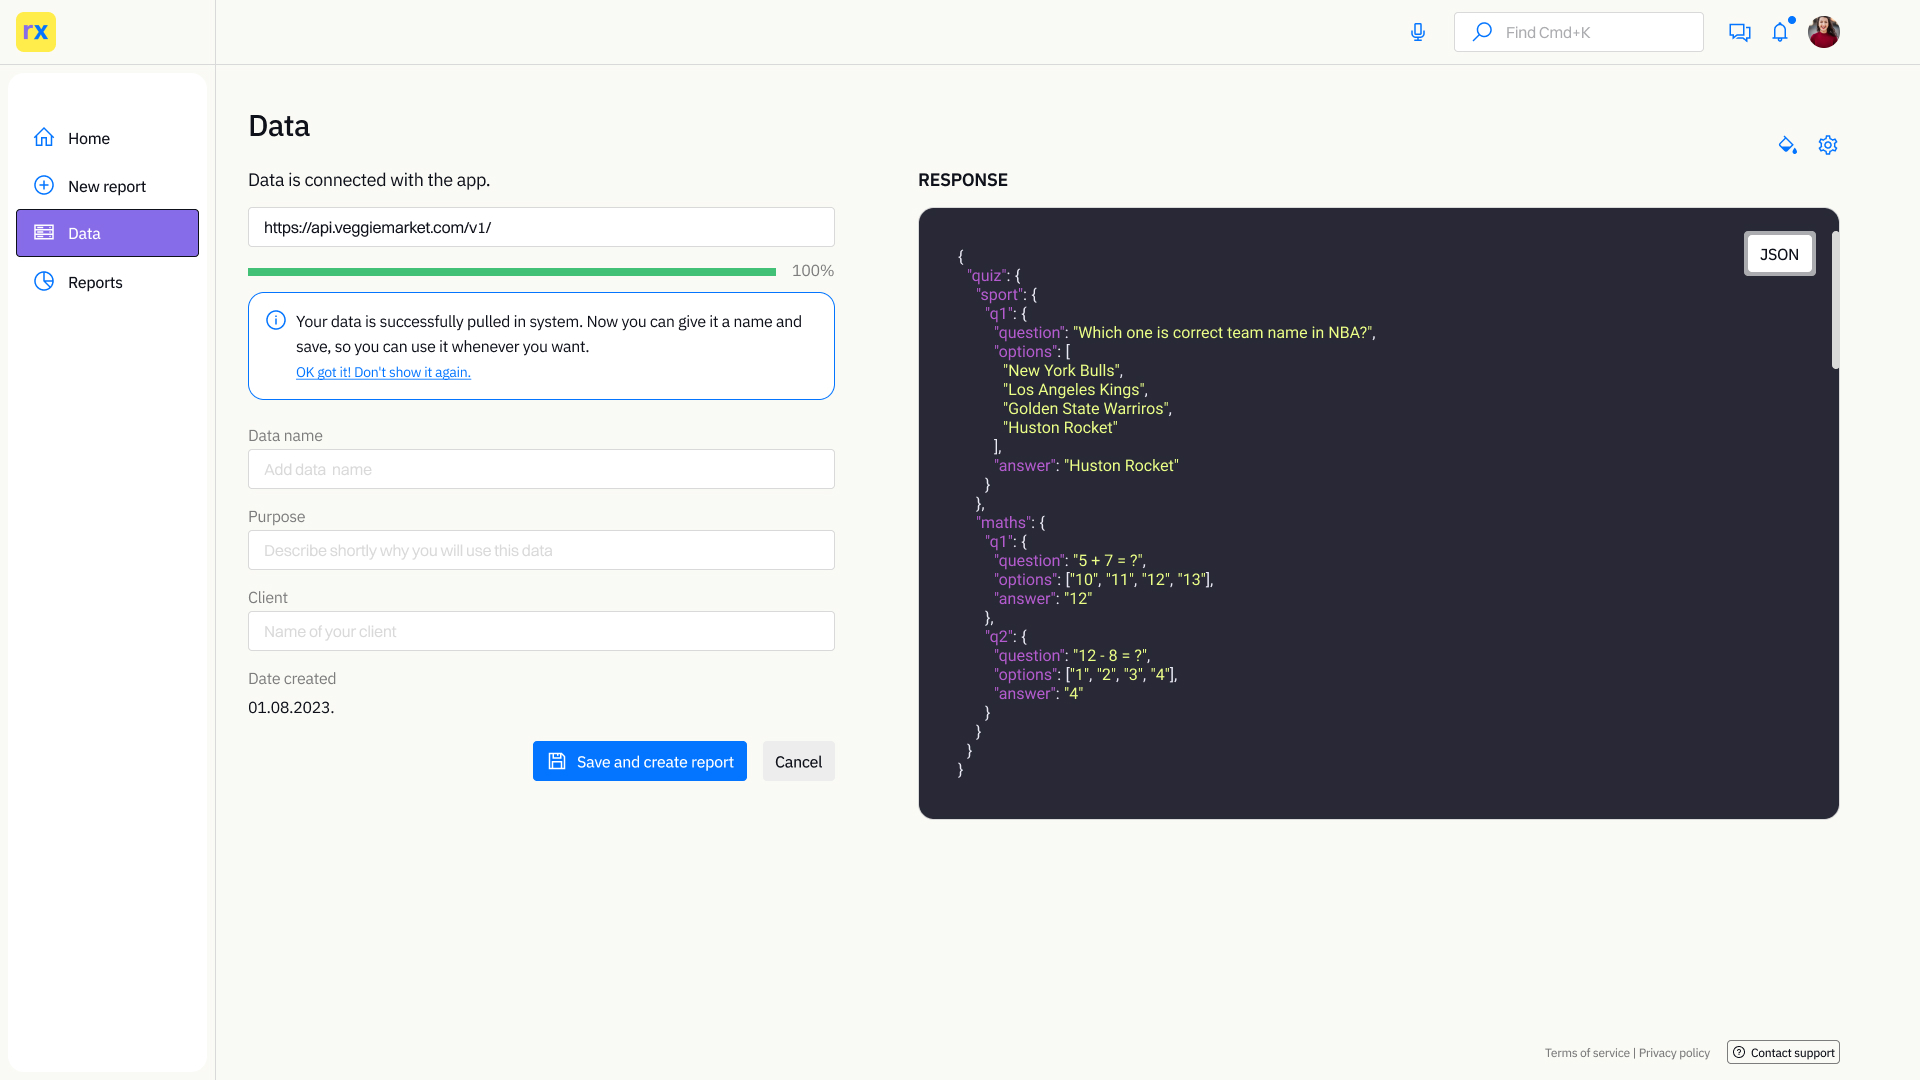Viewport: 1920px width, 1080px height.
Task: Focus the Purpose input field
Action: tap(541, 550)
